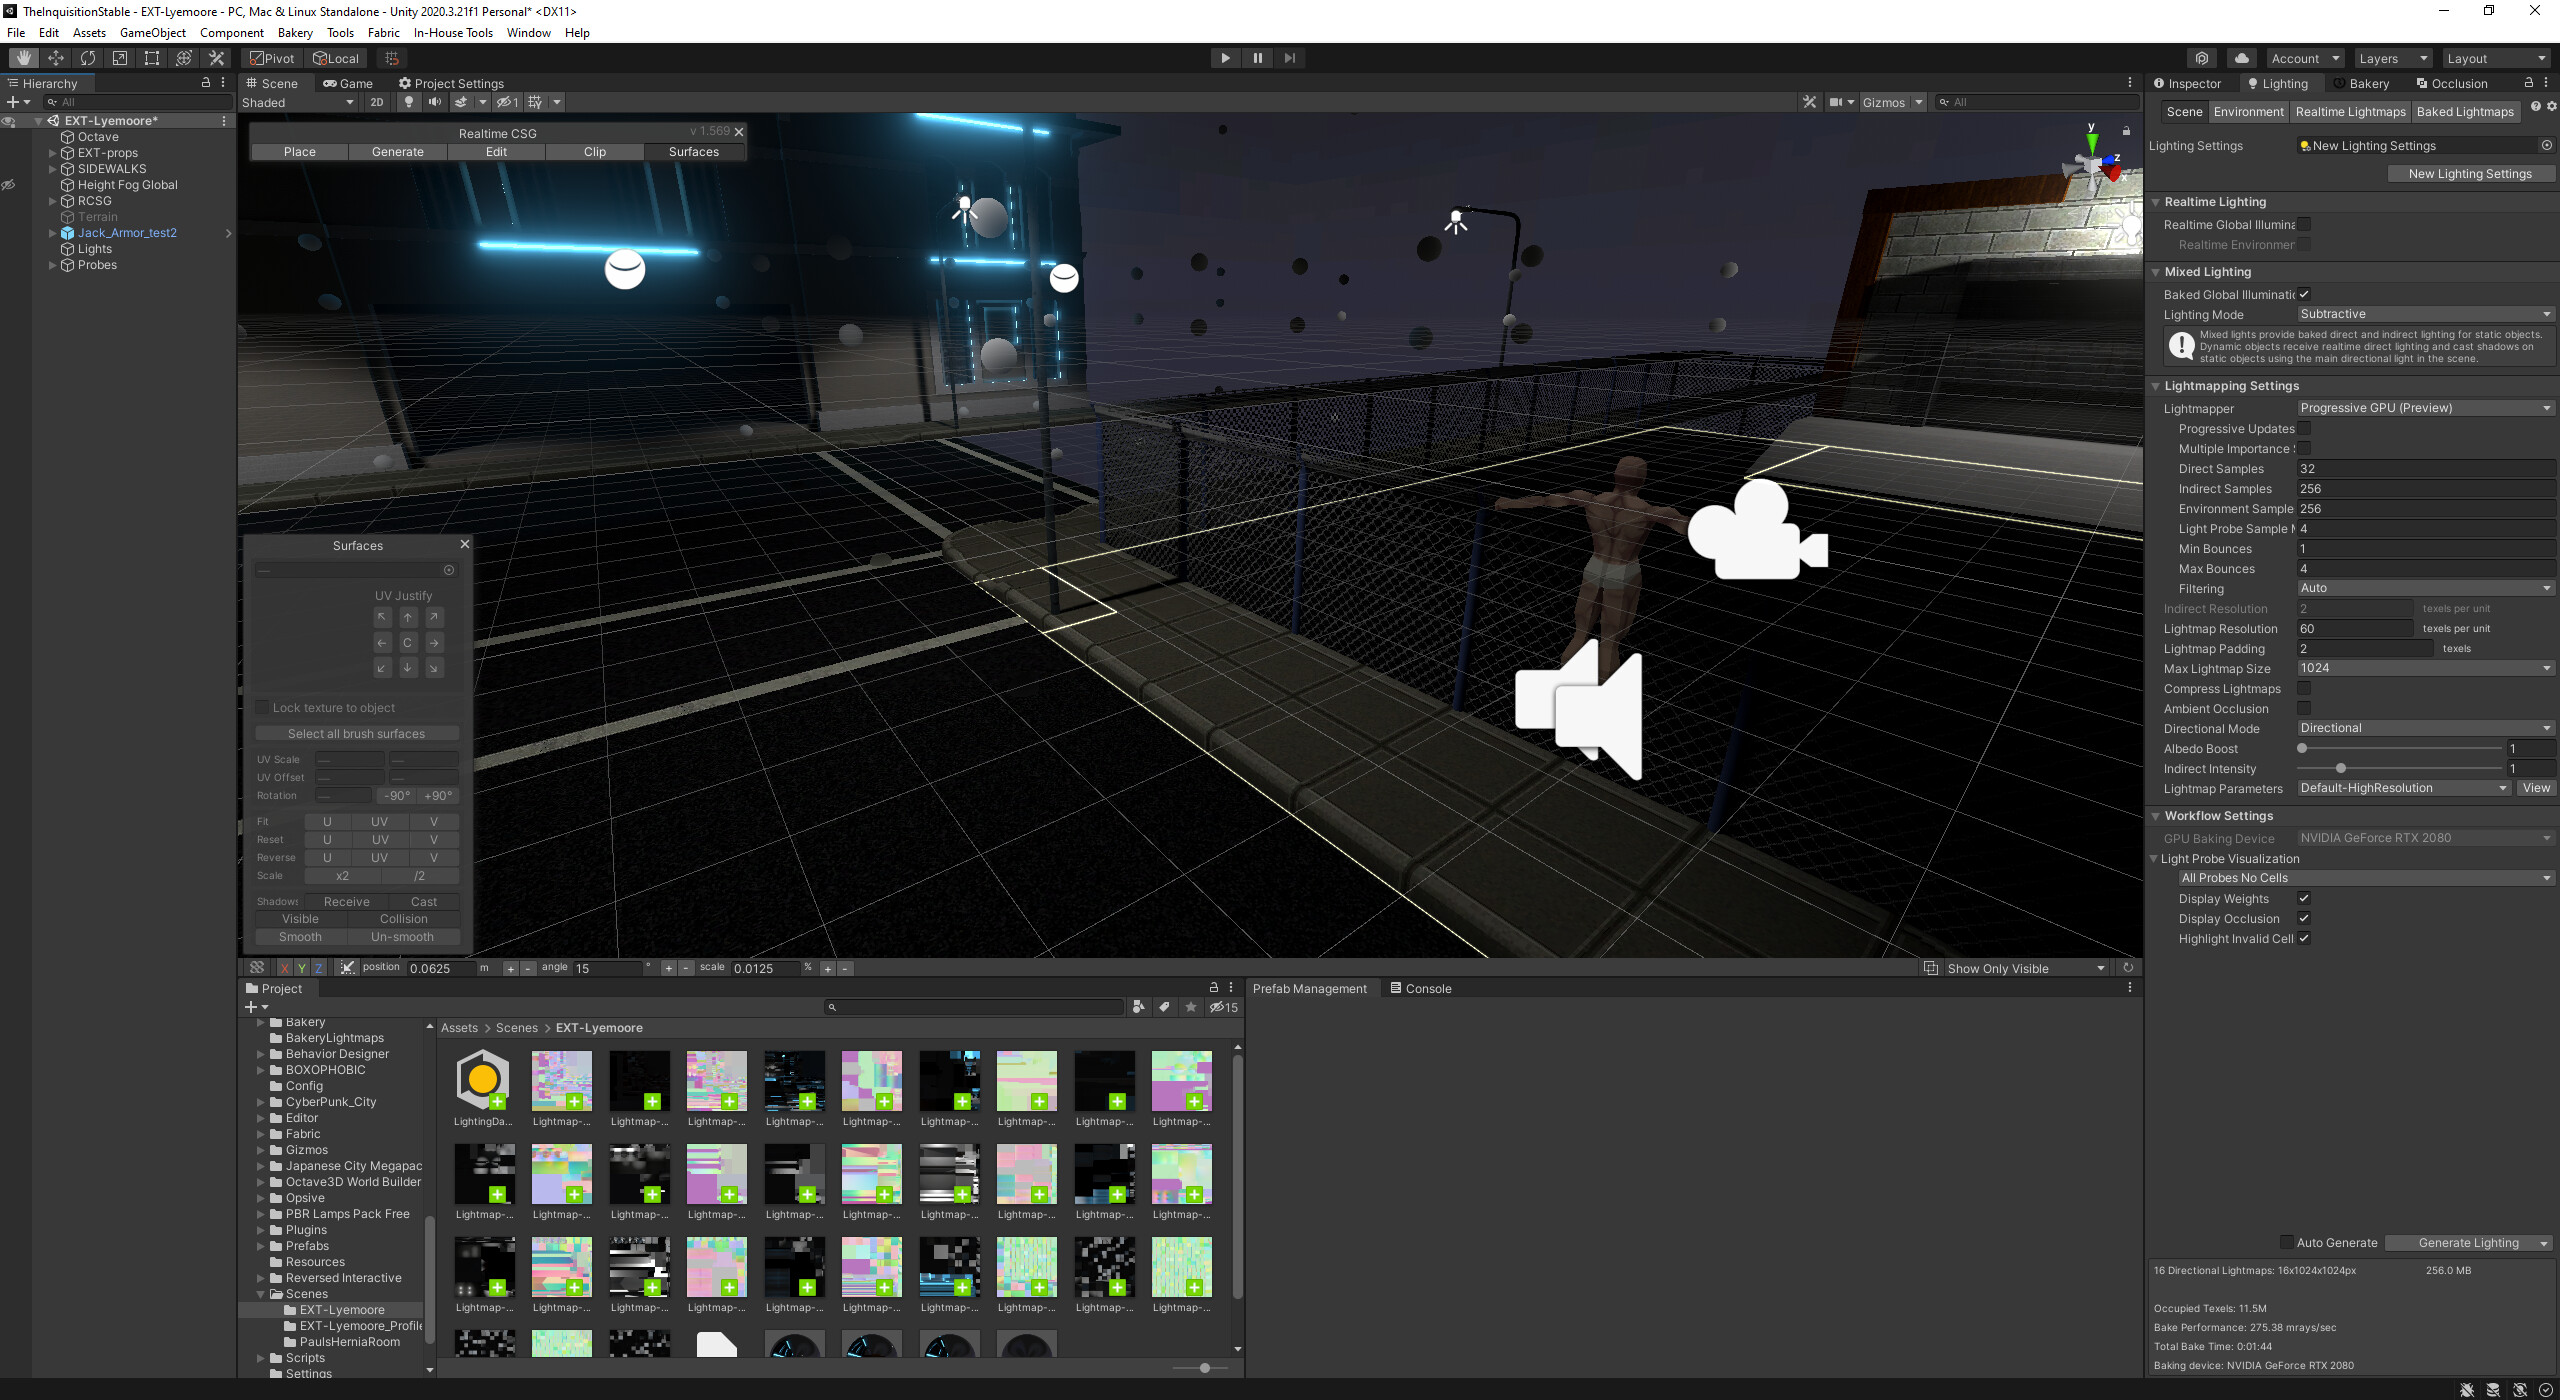Select the Rect transform tool

tap(151, 58)
